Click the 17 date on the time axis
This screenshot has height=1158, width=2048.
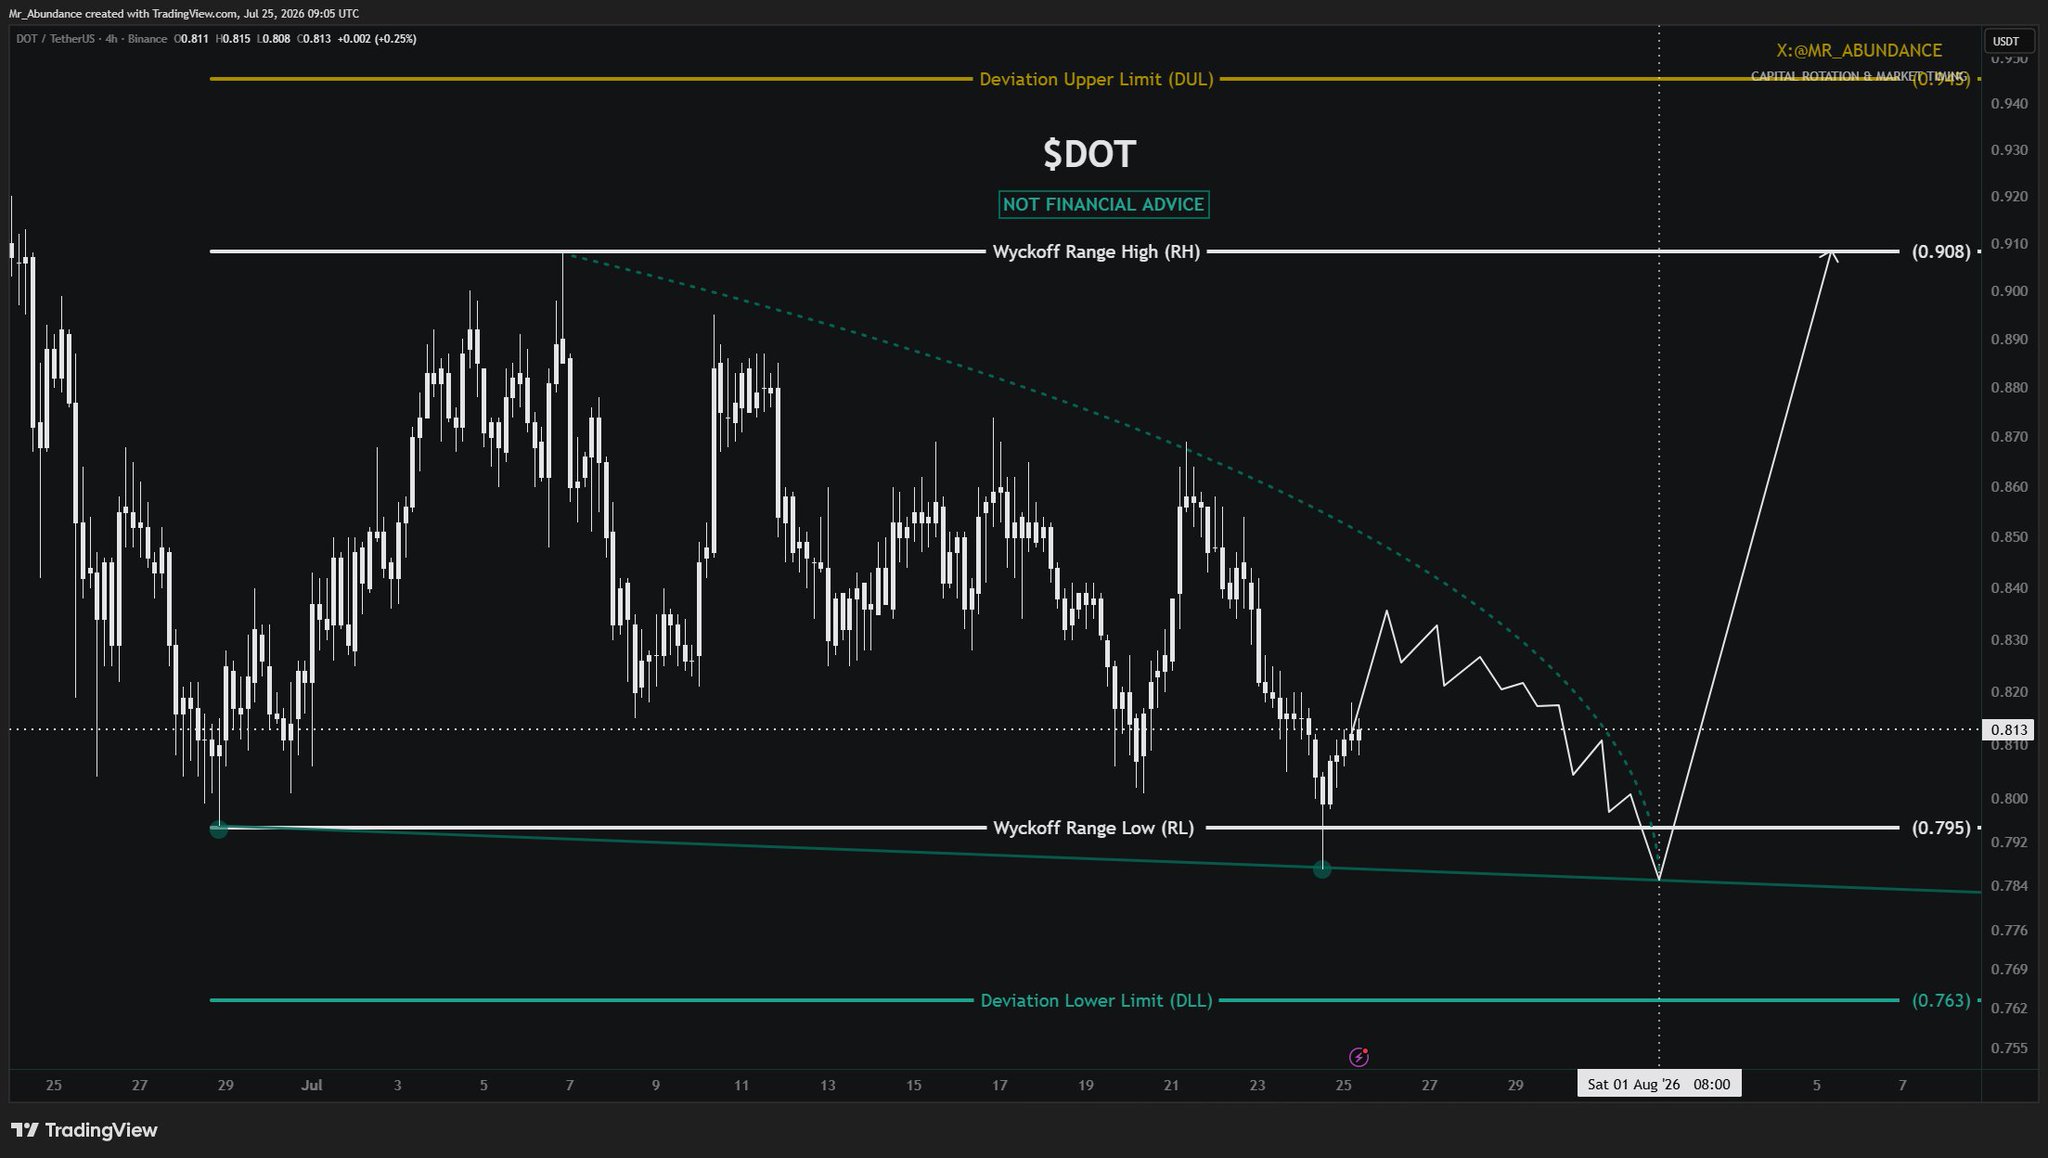(1000, 1085)
